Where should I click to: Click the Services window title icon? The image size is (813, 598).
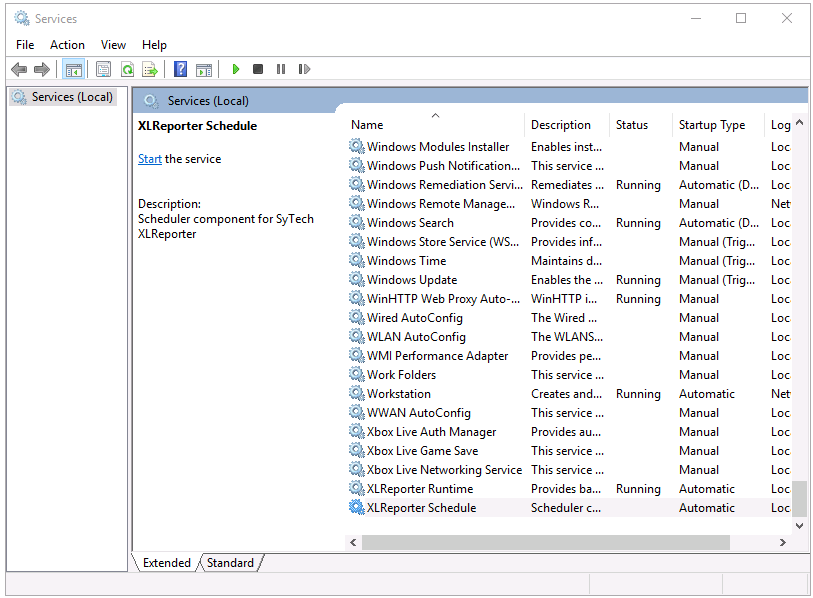pyautogui.click(x=22, y=18)
